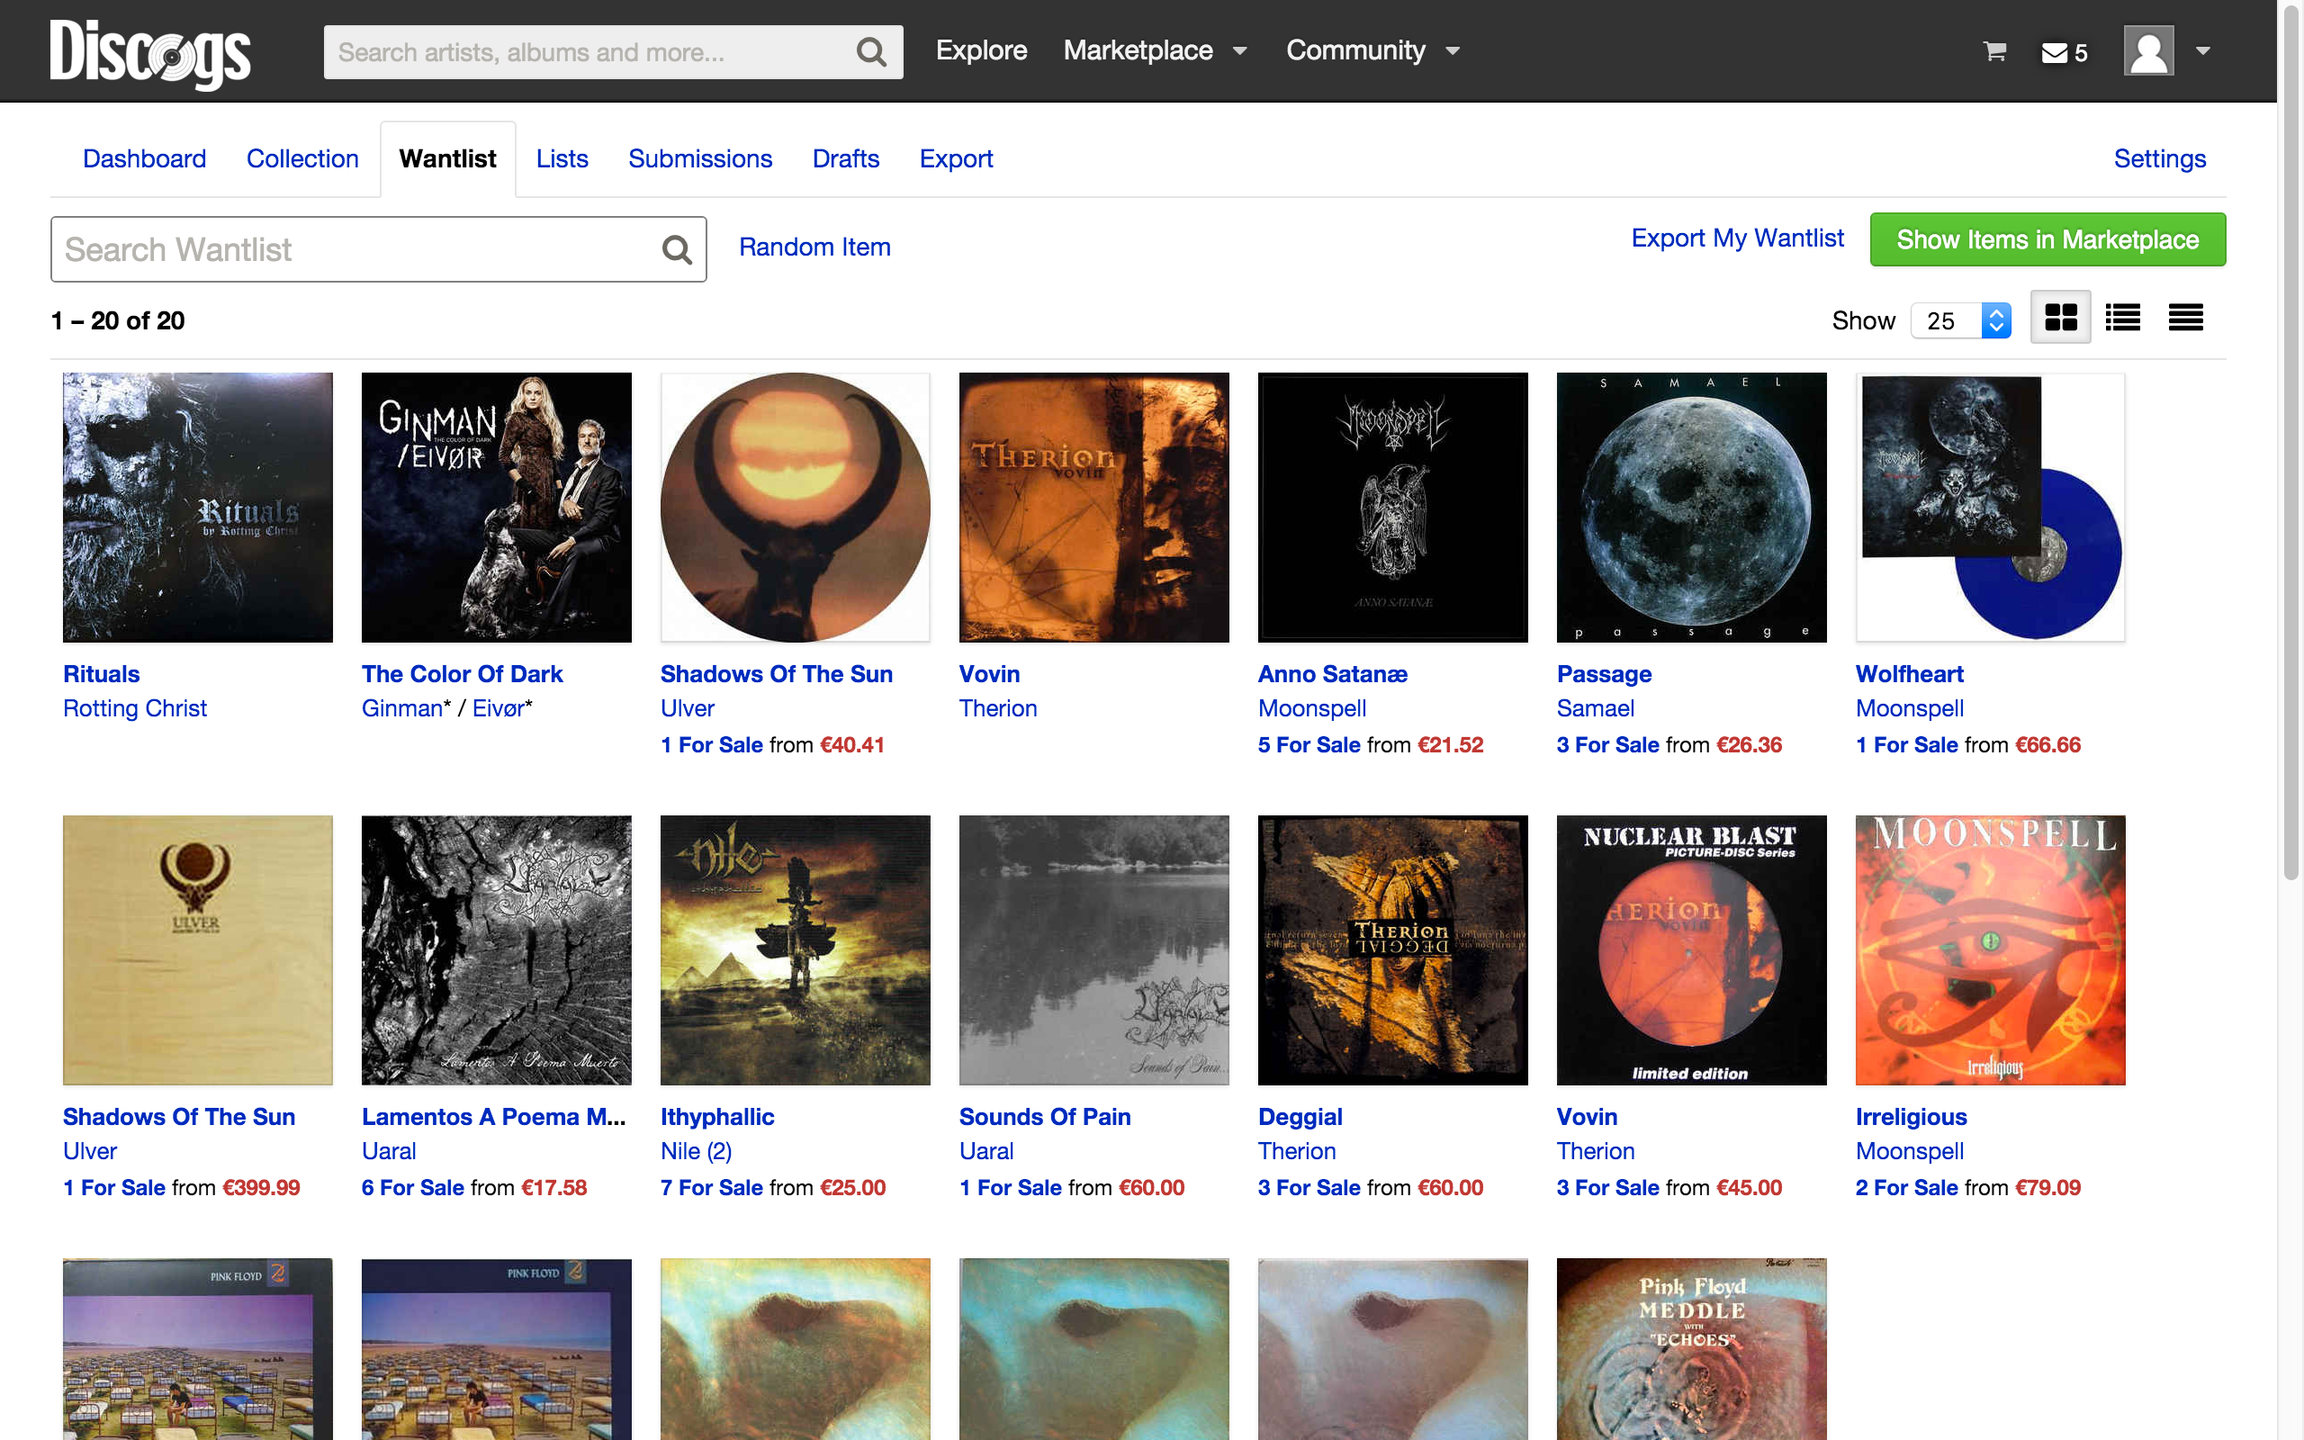Open the Ginman artist link

401,708
